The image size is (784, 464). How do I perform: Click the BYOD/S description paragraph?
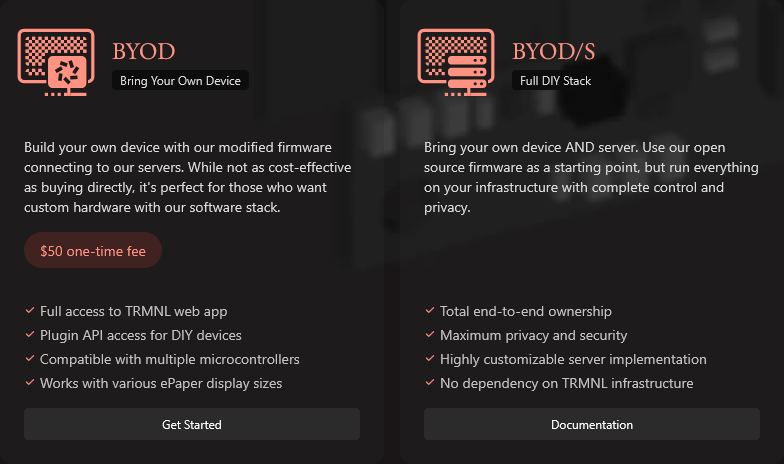click(591, 178)
